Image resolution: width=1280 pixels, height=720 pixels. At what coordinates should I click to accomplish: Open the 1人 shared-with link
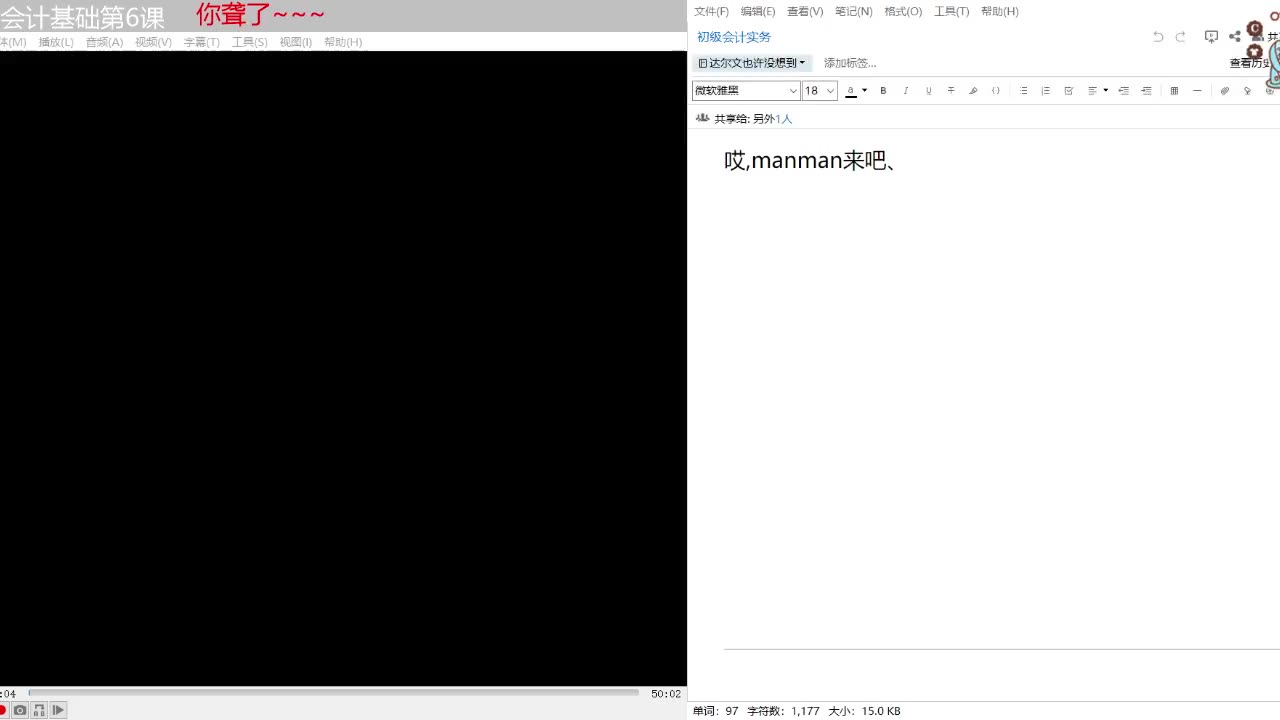tap(784, 118)
